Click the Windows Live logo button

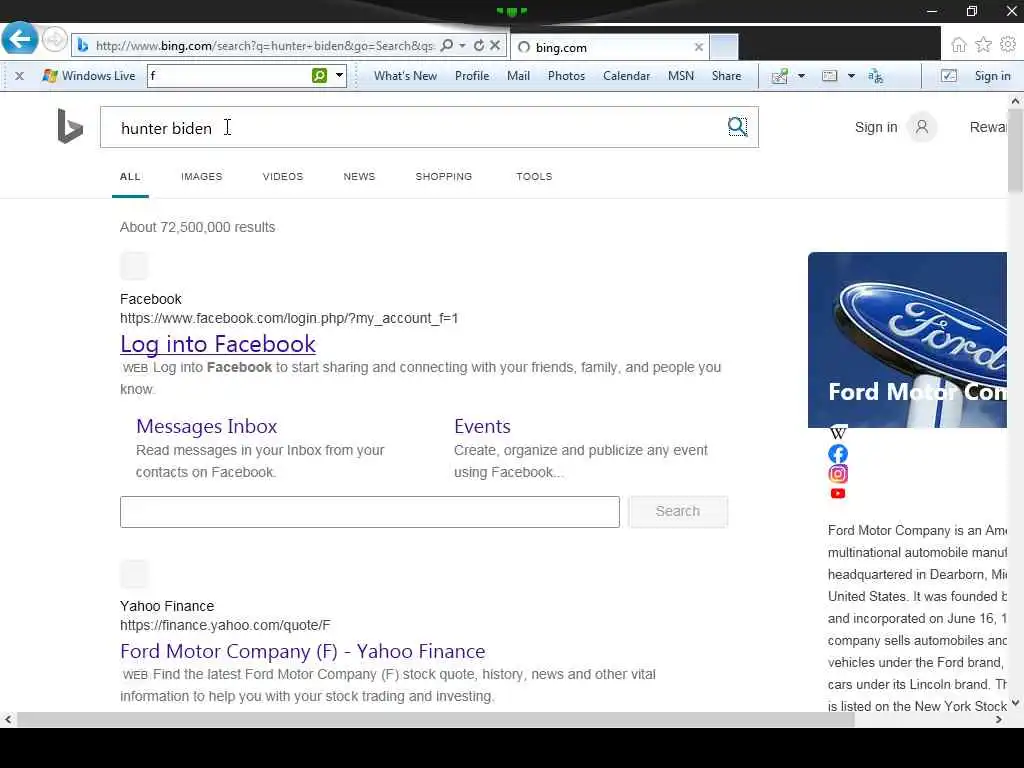tap(88, 76)
